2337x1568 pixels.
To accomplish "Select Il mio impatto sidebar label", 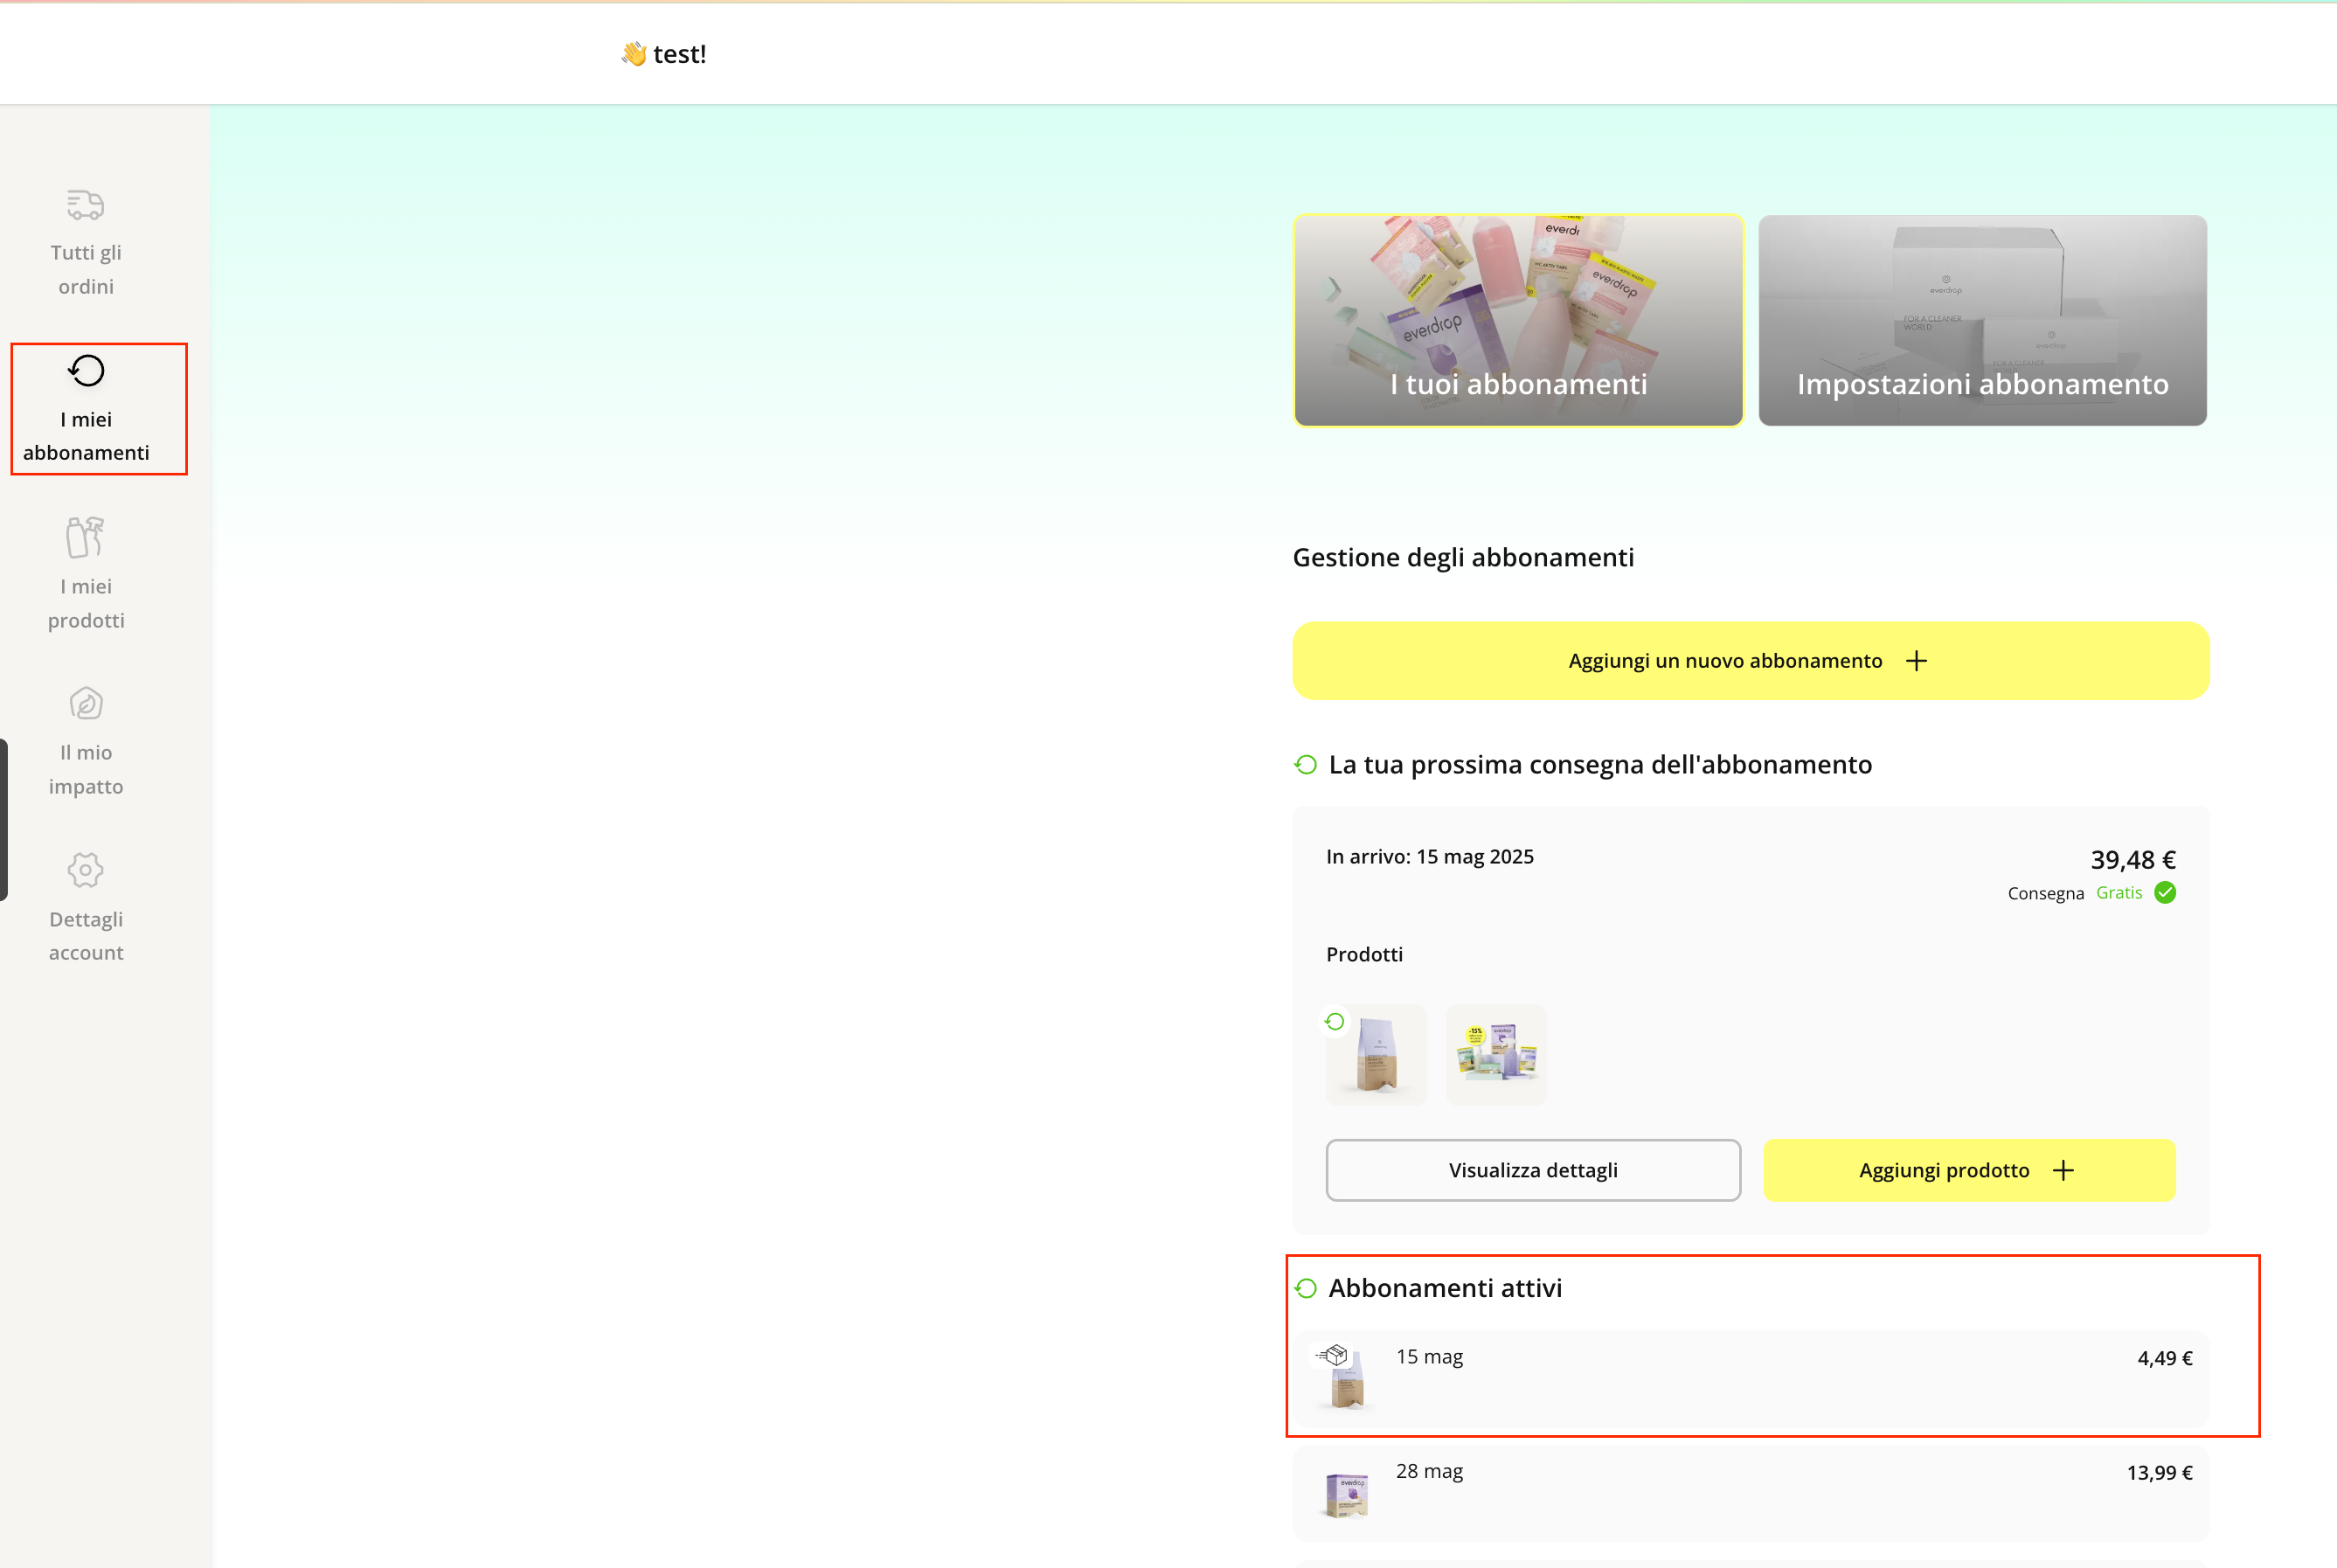I will 86,769.
